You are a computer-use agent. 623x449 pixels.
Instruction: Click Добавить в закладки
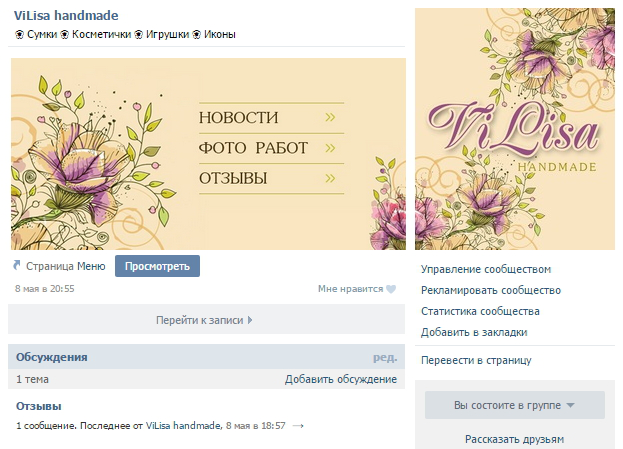[x=474, y=332]
